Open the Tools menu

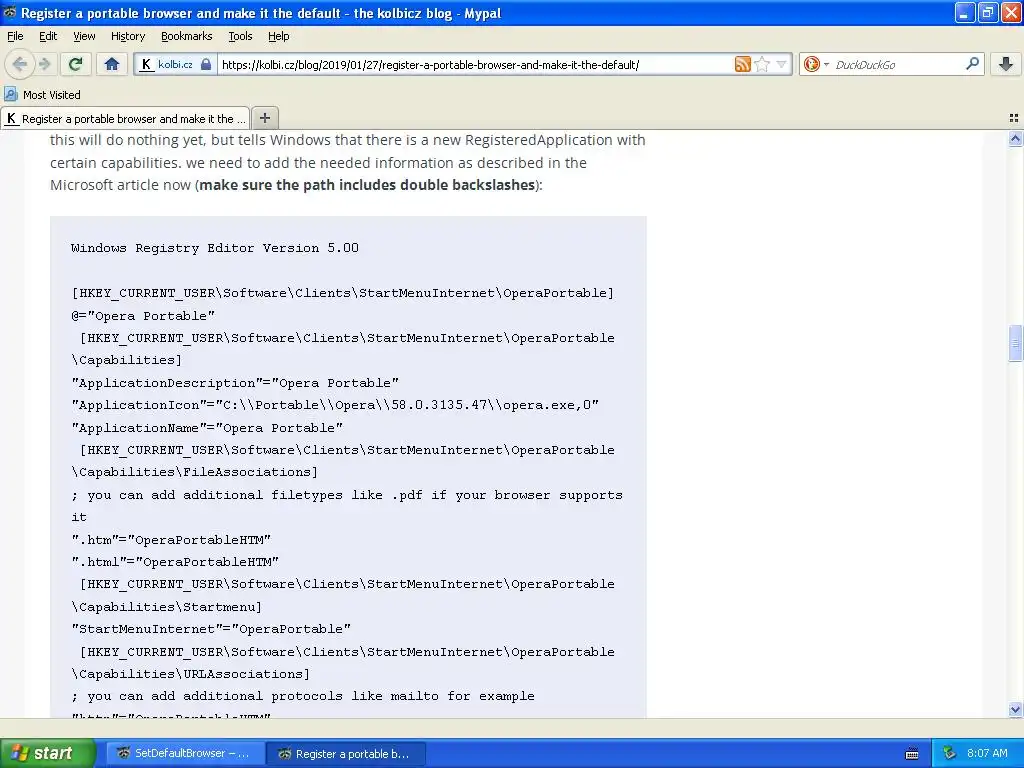[240, 36]
